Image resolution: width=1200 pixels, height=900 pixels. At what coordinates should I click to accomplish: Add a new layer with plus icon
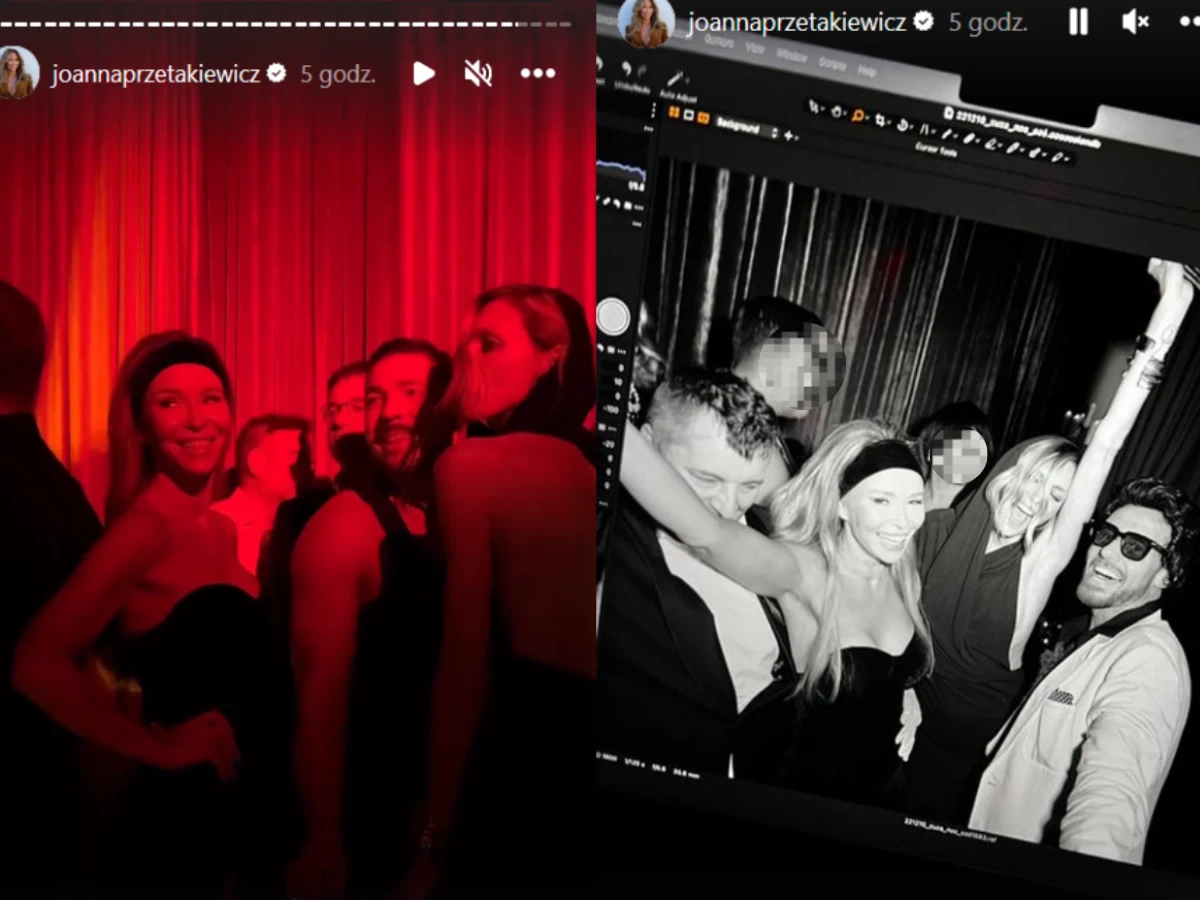(786, 134)
